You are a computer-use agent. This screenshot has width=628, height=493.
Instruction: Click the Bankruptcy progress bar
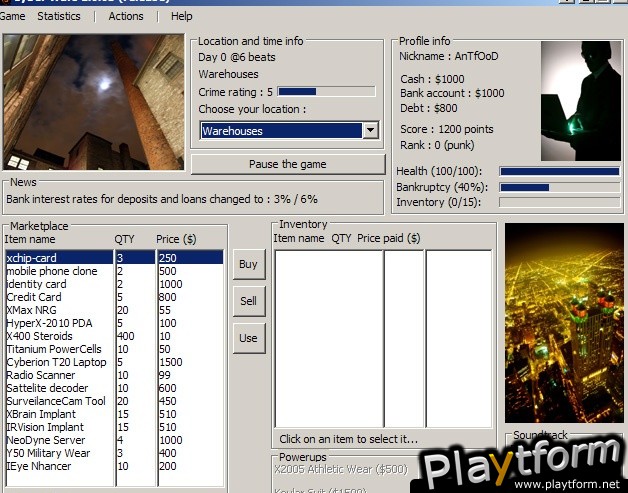[560, 187]
